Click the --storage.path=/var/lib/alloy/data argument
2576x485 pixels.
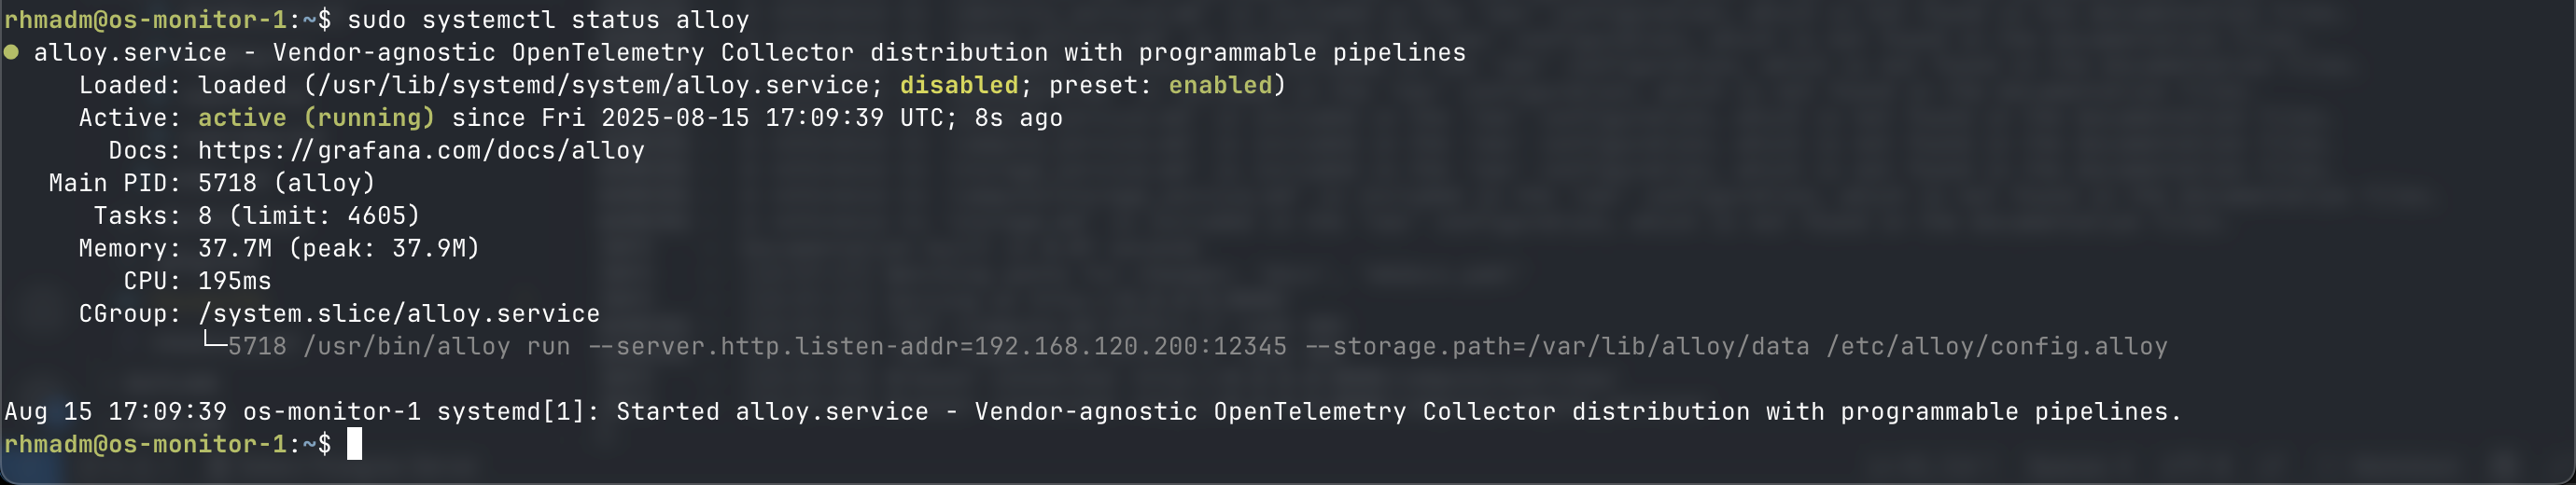click(x=1556, y=347)
